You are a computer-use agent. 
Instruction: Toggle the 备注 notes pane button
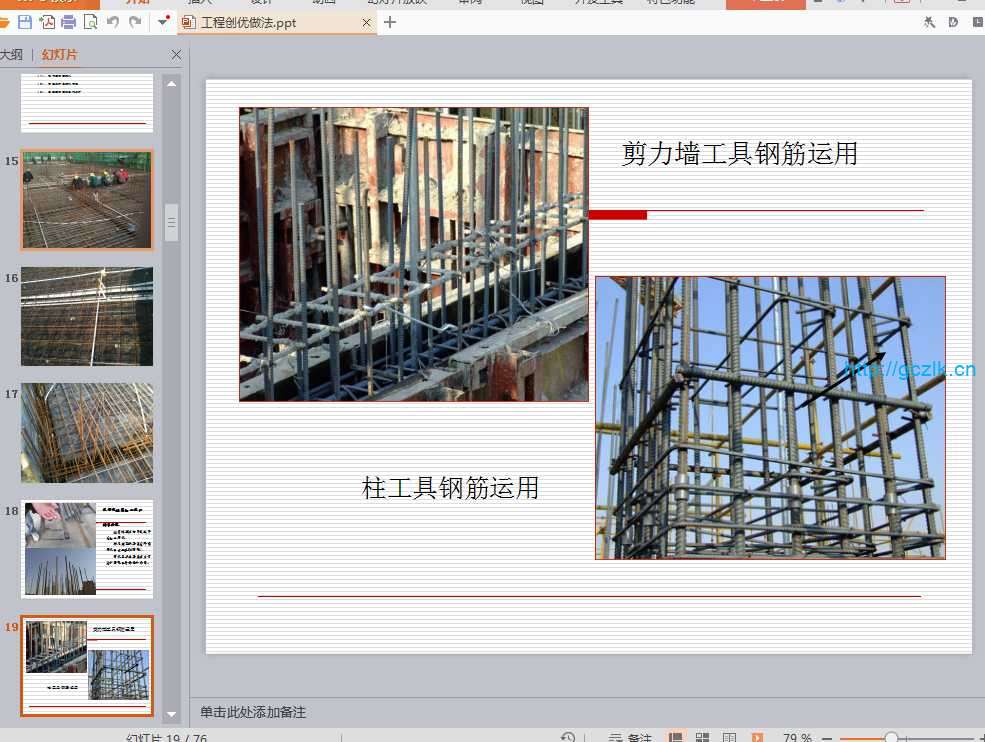tap(630, 738)
